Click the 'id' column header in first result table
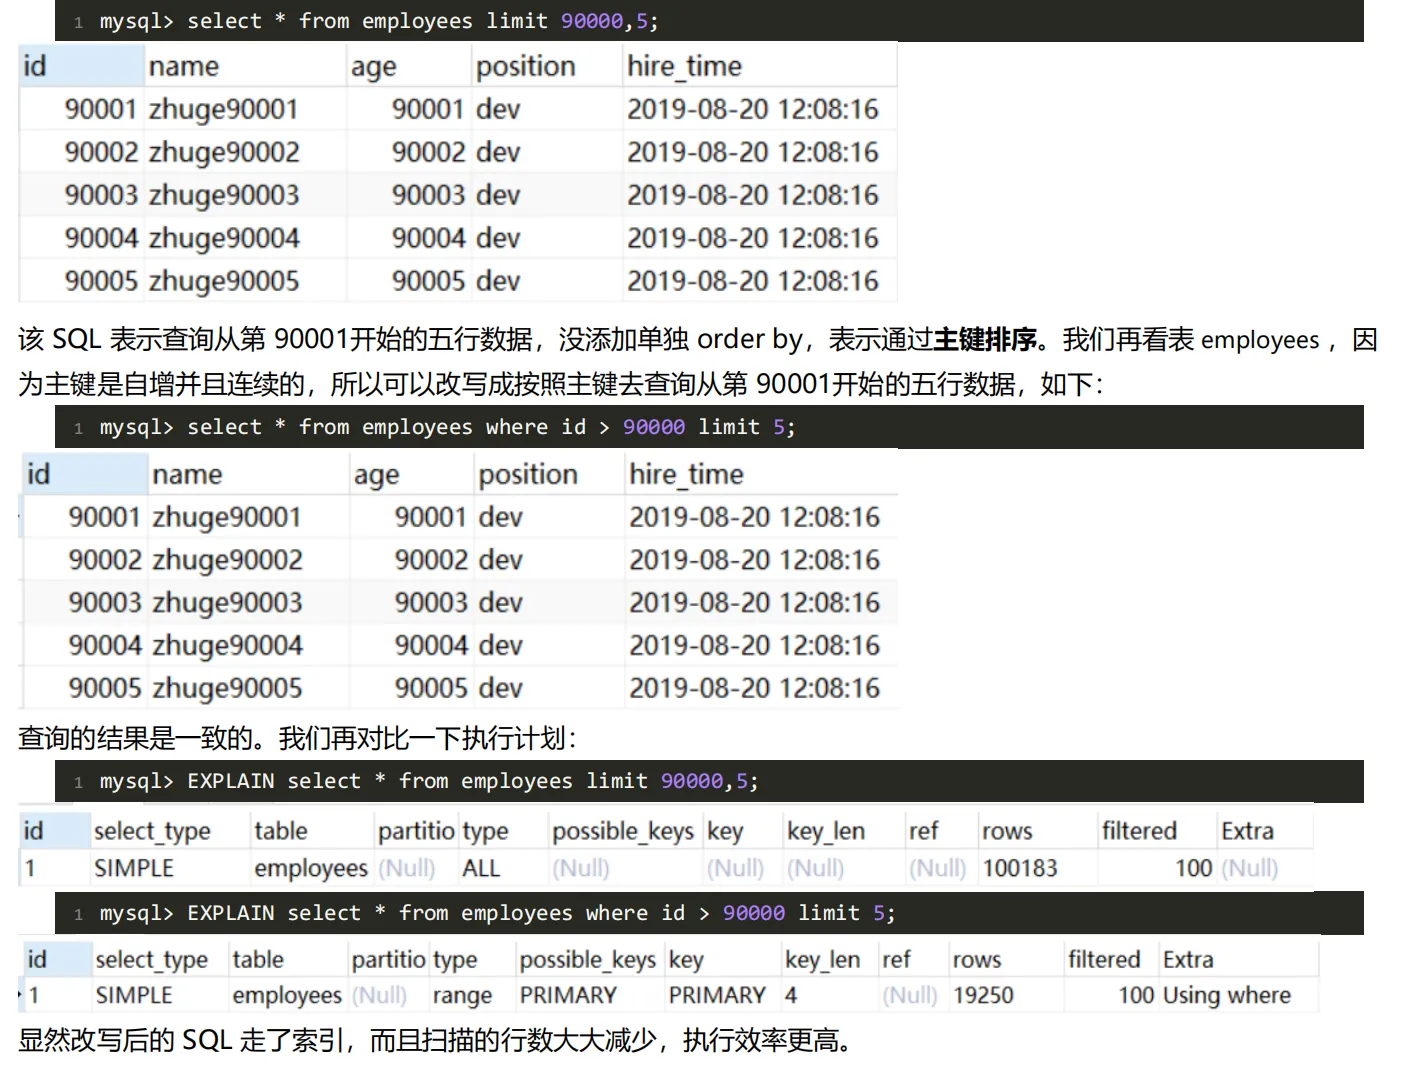The width and height of the screenshot is (1426, 1078). (x=82, y=66)
